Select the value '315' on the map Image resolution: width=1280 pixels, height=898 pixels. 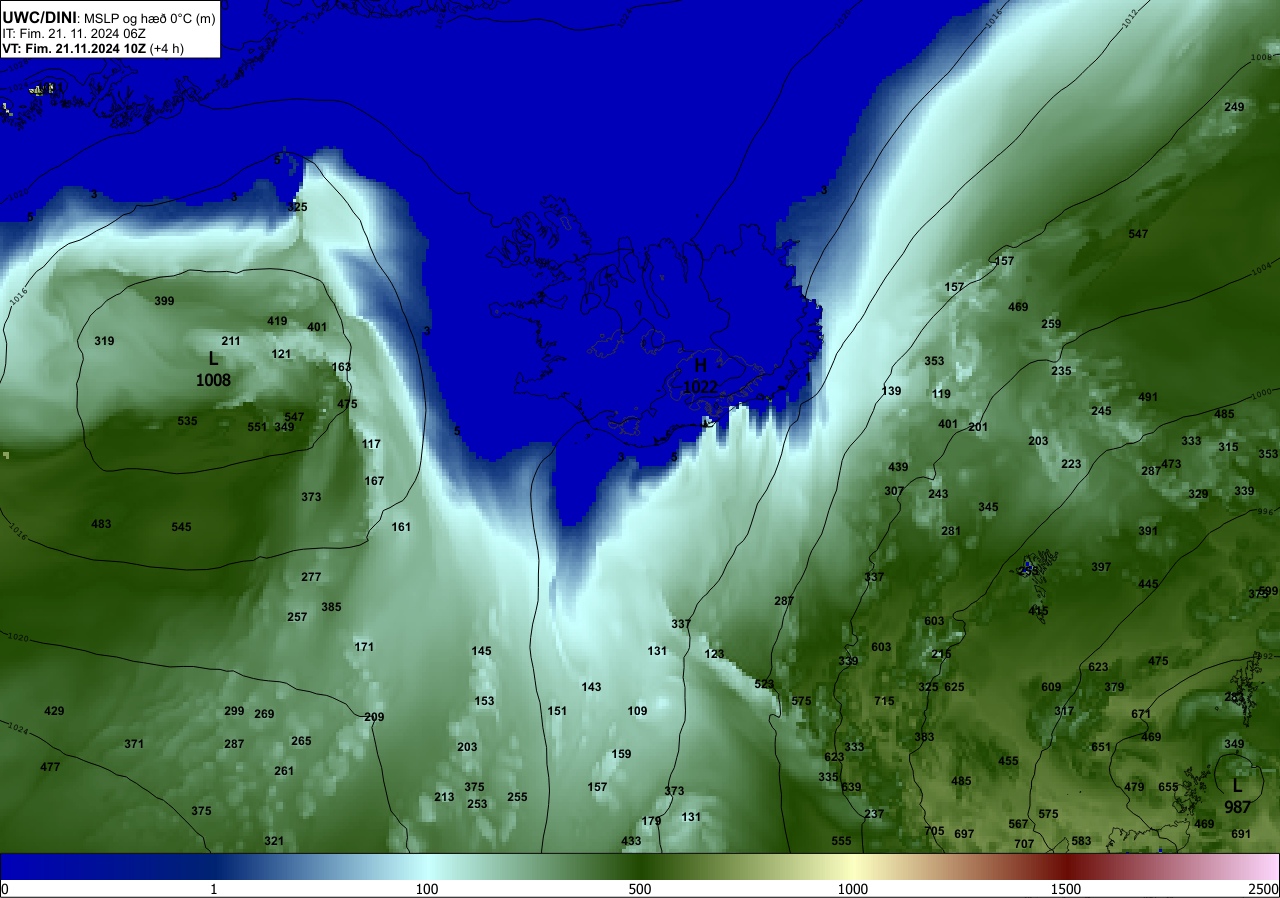[1228, 447]
